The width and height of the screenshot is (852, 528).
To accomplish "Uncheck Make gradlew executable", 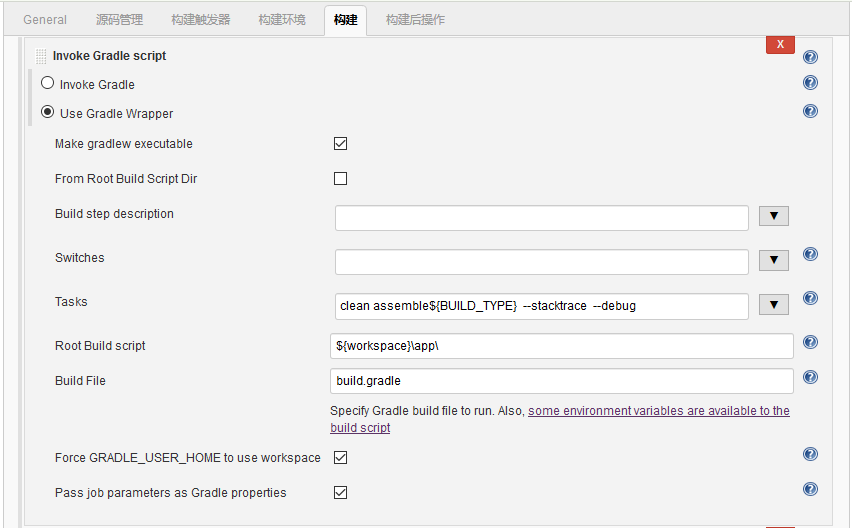I will (x=341, y=143).
